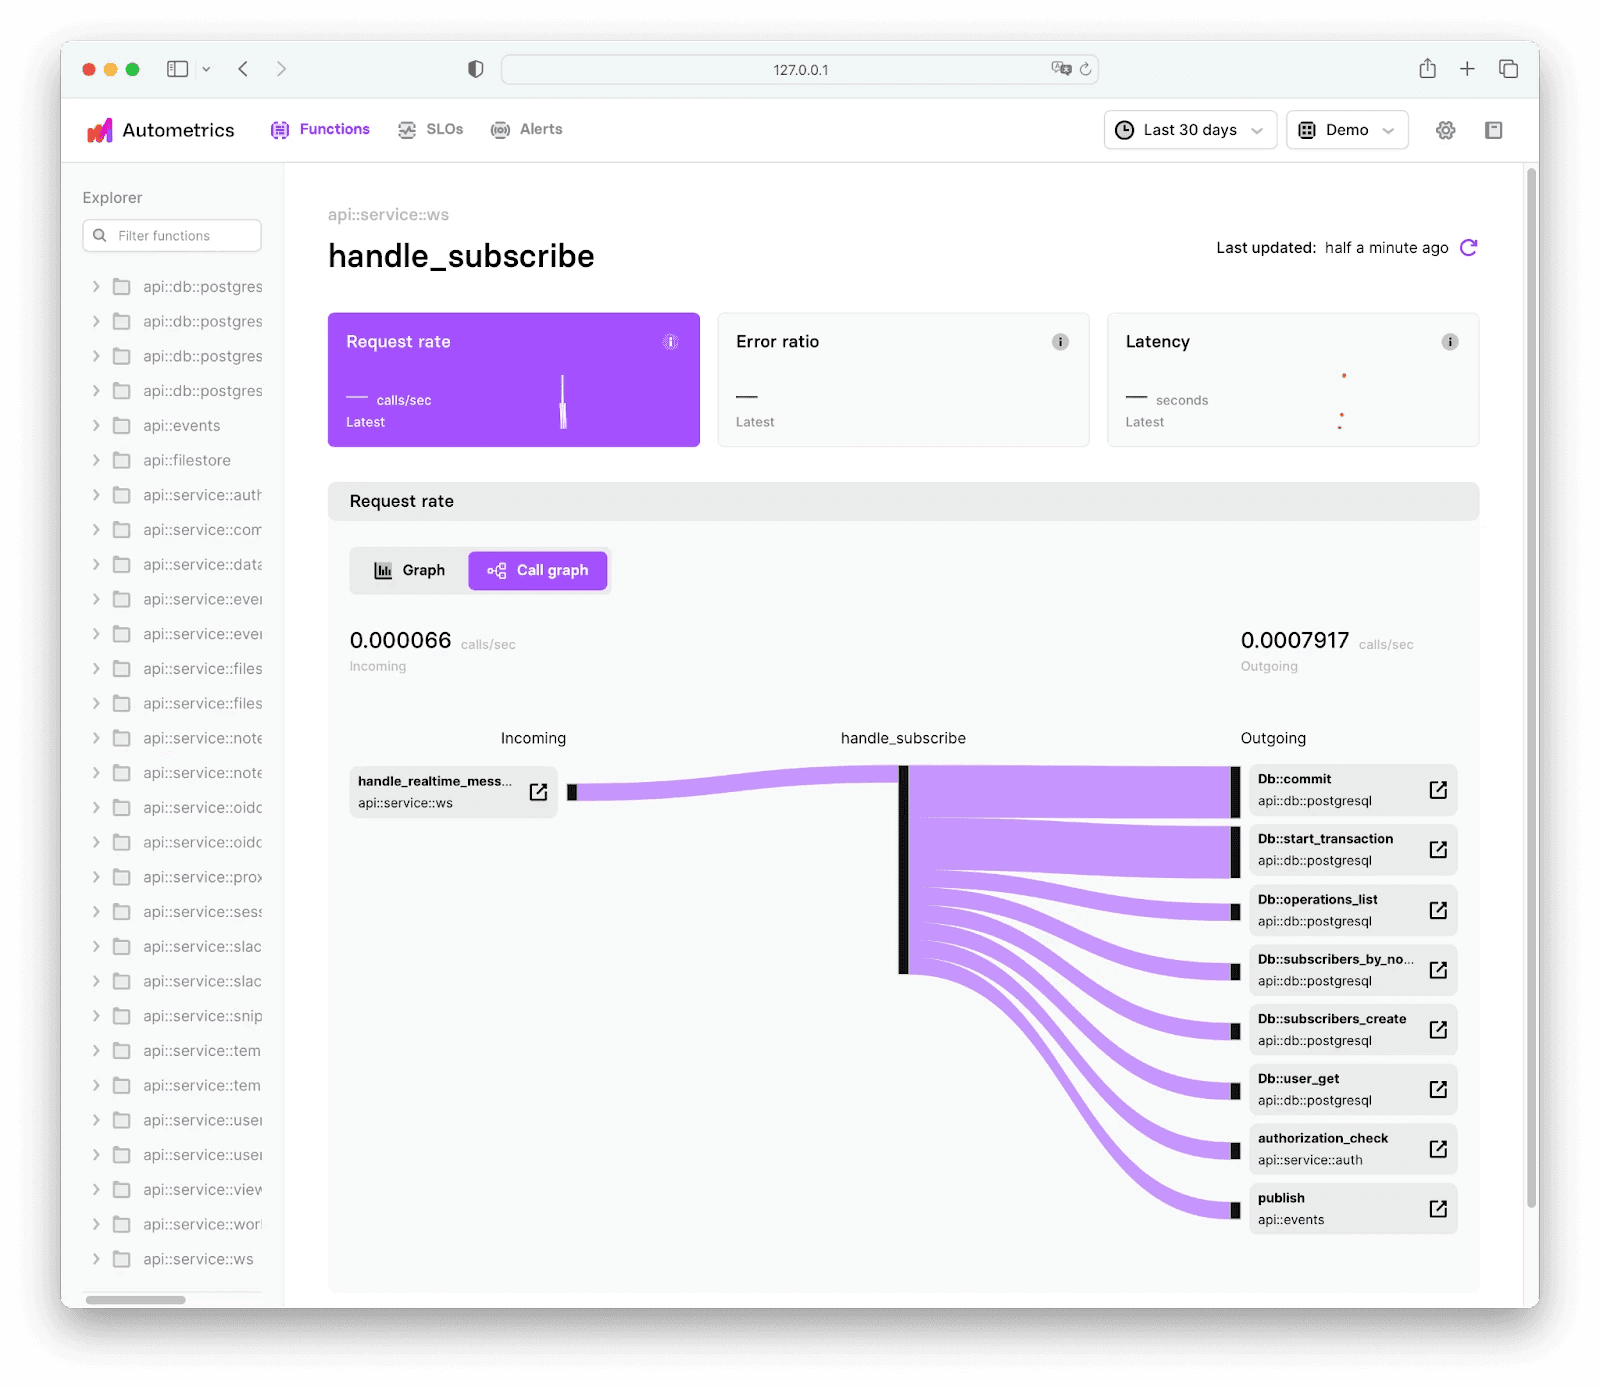Switch the view to Call graph
Screen dimensions: 1600x1388
(x=538, y=571)
